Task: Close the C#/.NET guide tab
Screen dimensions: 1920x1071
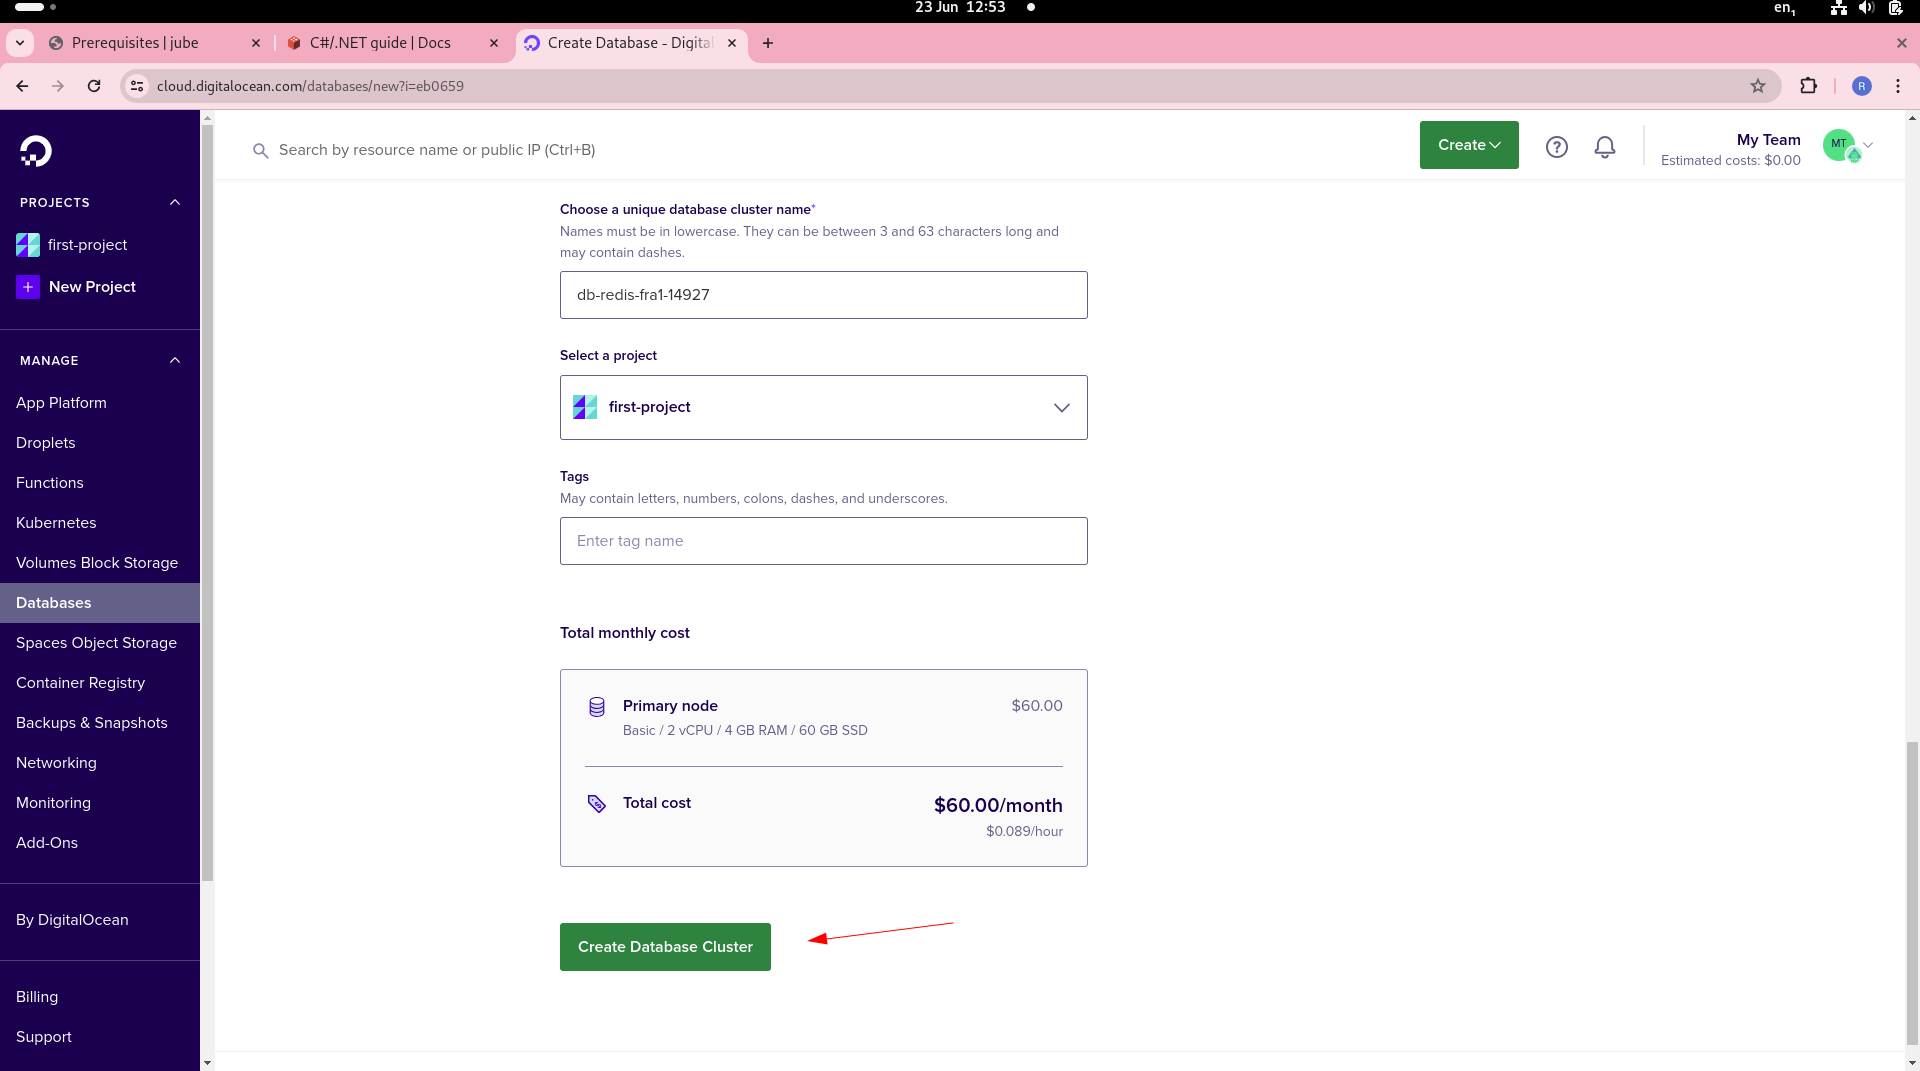Action: 494,43
